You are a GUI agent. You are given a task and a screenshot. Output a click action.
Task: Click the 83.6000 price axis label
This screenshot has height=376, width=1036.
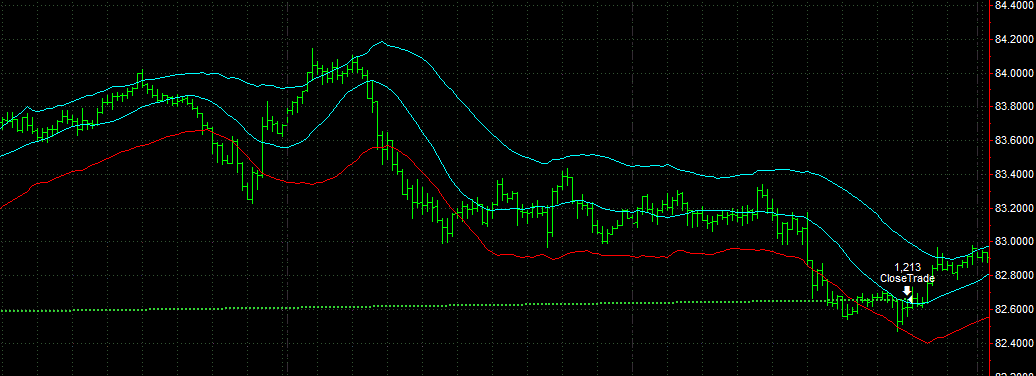pos(1014,140)
